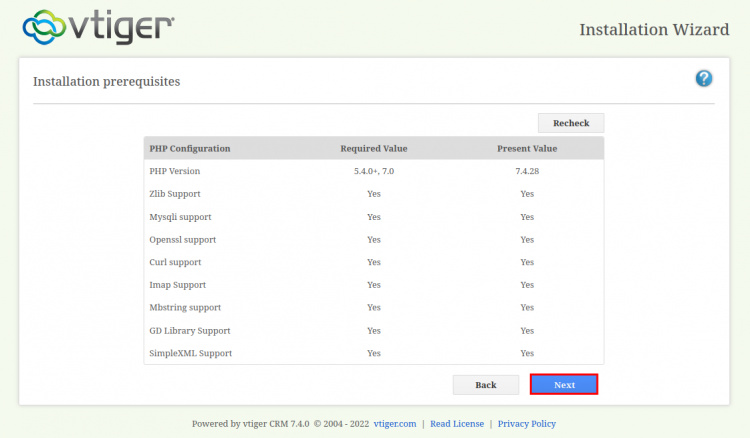Screen dimensions: 750x438
Task: Click the 7.4.28 present PHP version value
Action: 527,171
